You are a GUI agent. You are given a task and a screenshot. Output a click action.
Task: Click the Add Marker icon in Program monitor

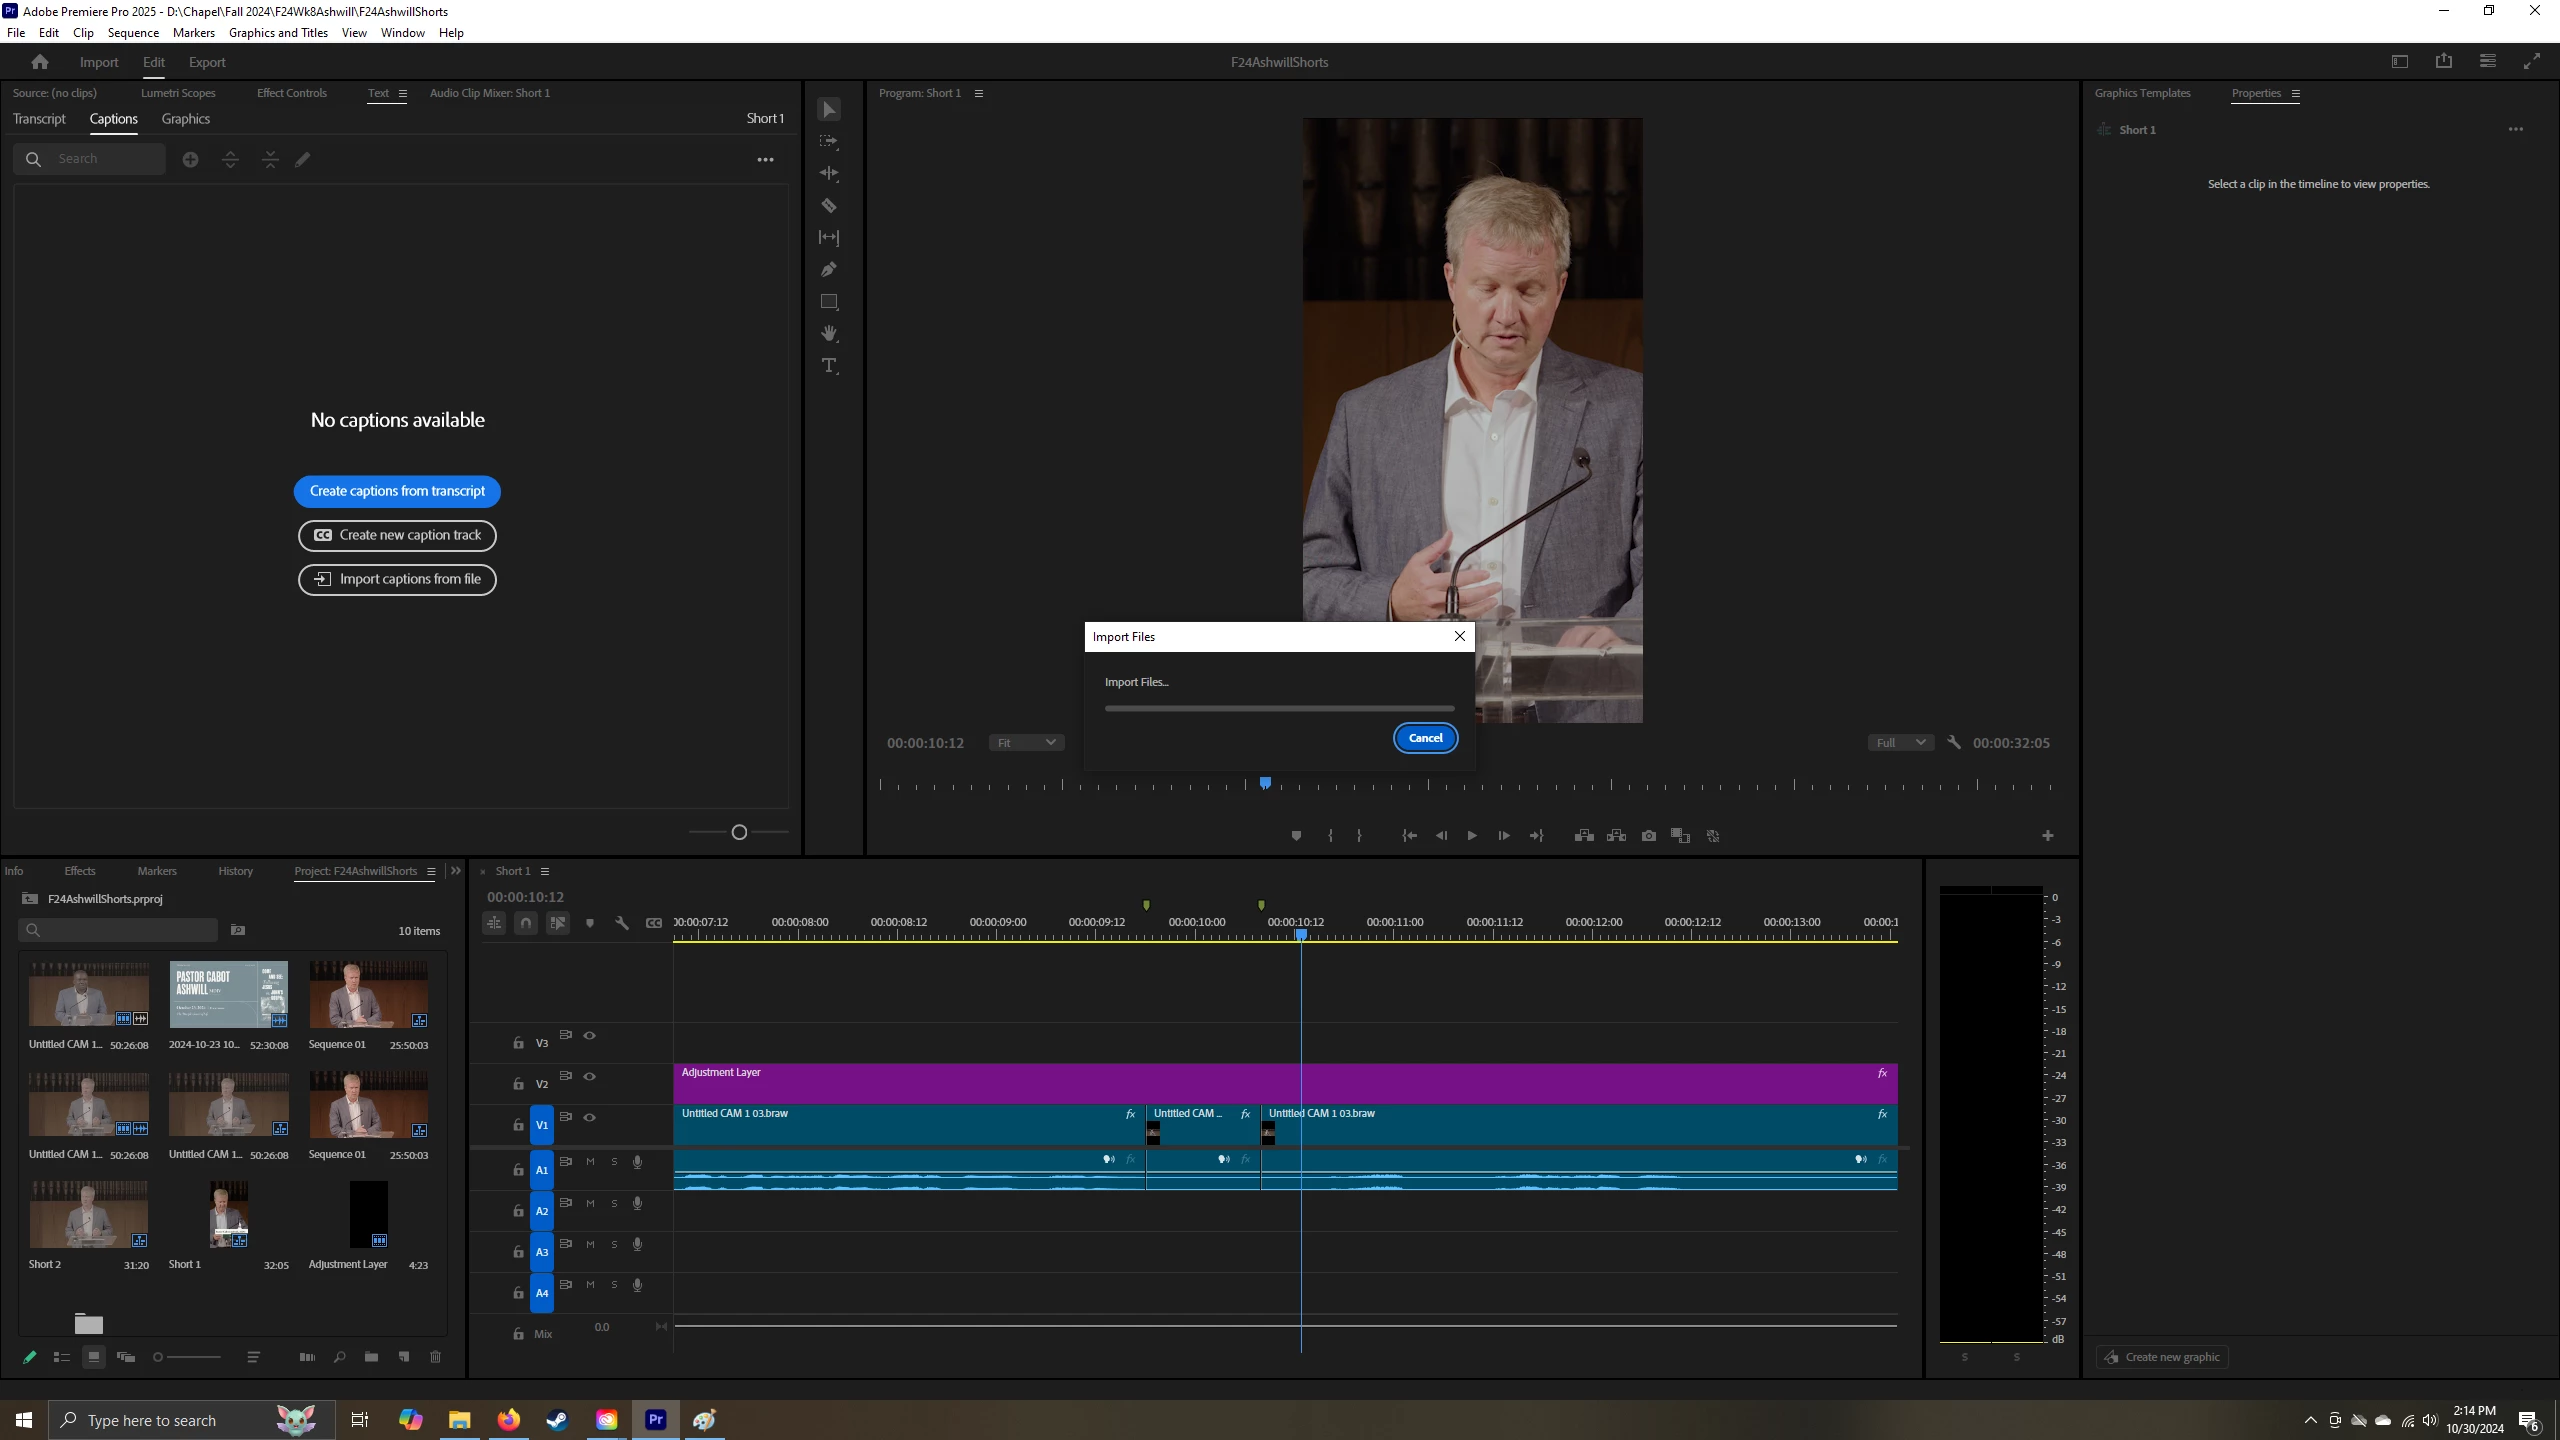(1296, 836)
